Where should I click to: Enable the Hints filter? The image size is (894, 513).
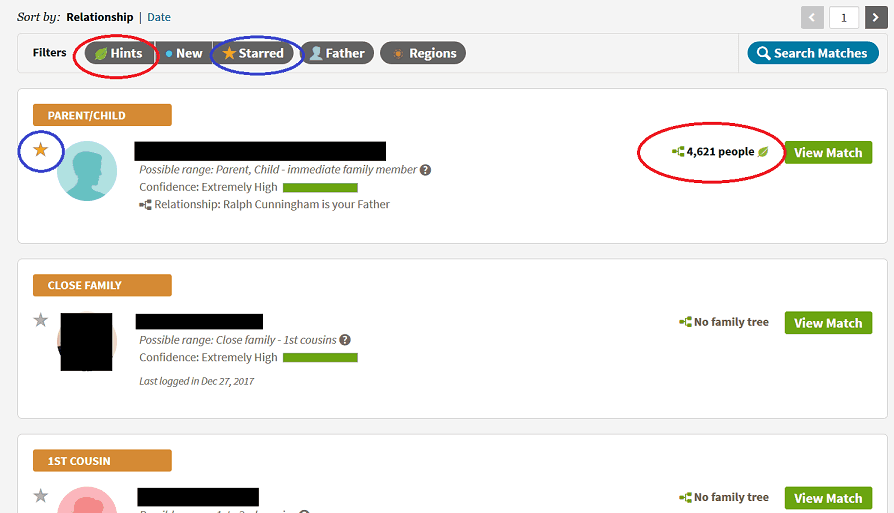pyautogui.click(x=120, y=53)
